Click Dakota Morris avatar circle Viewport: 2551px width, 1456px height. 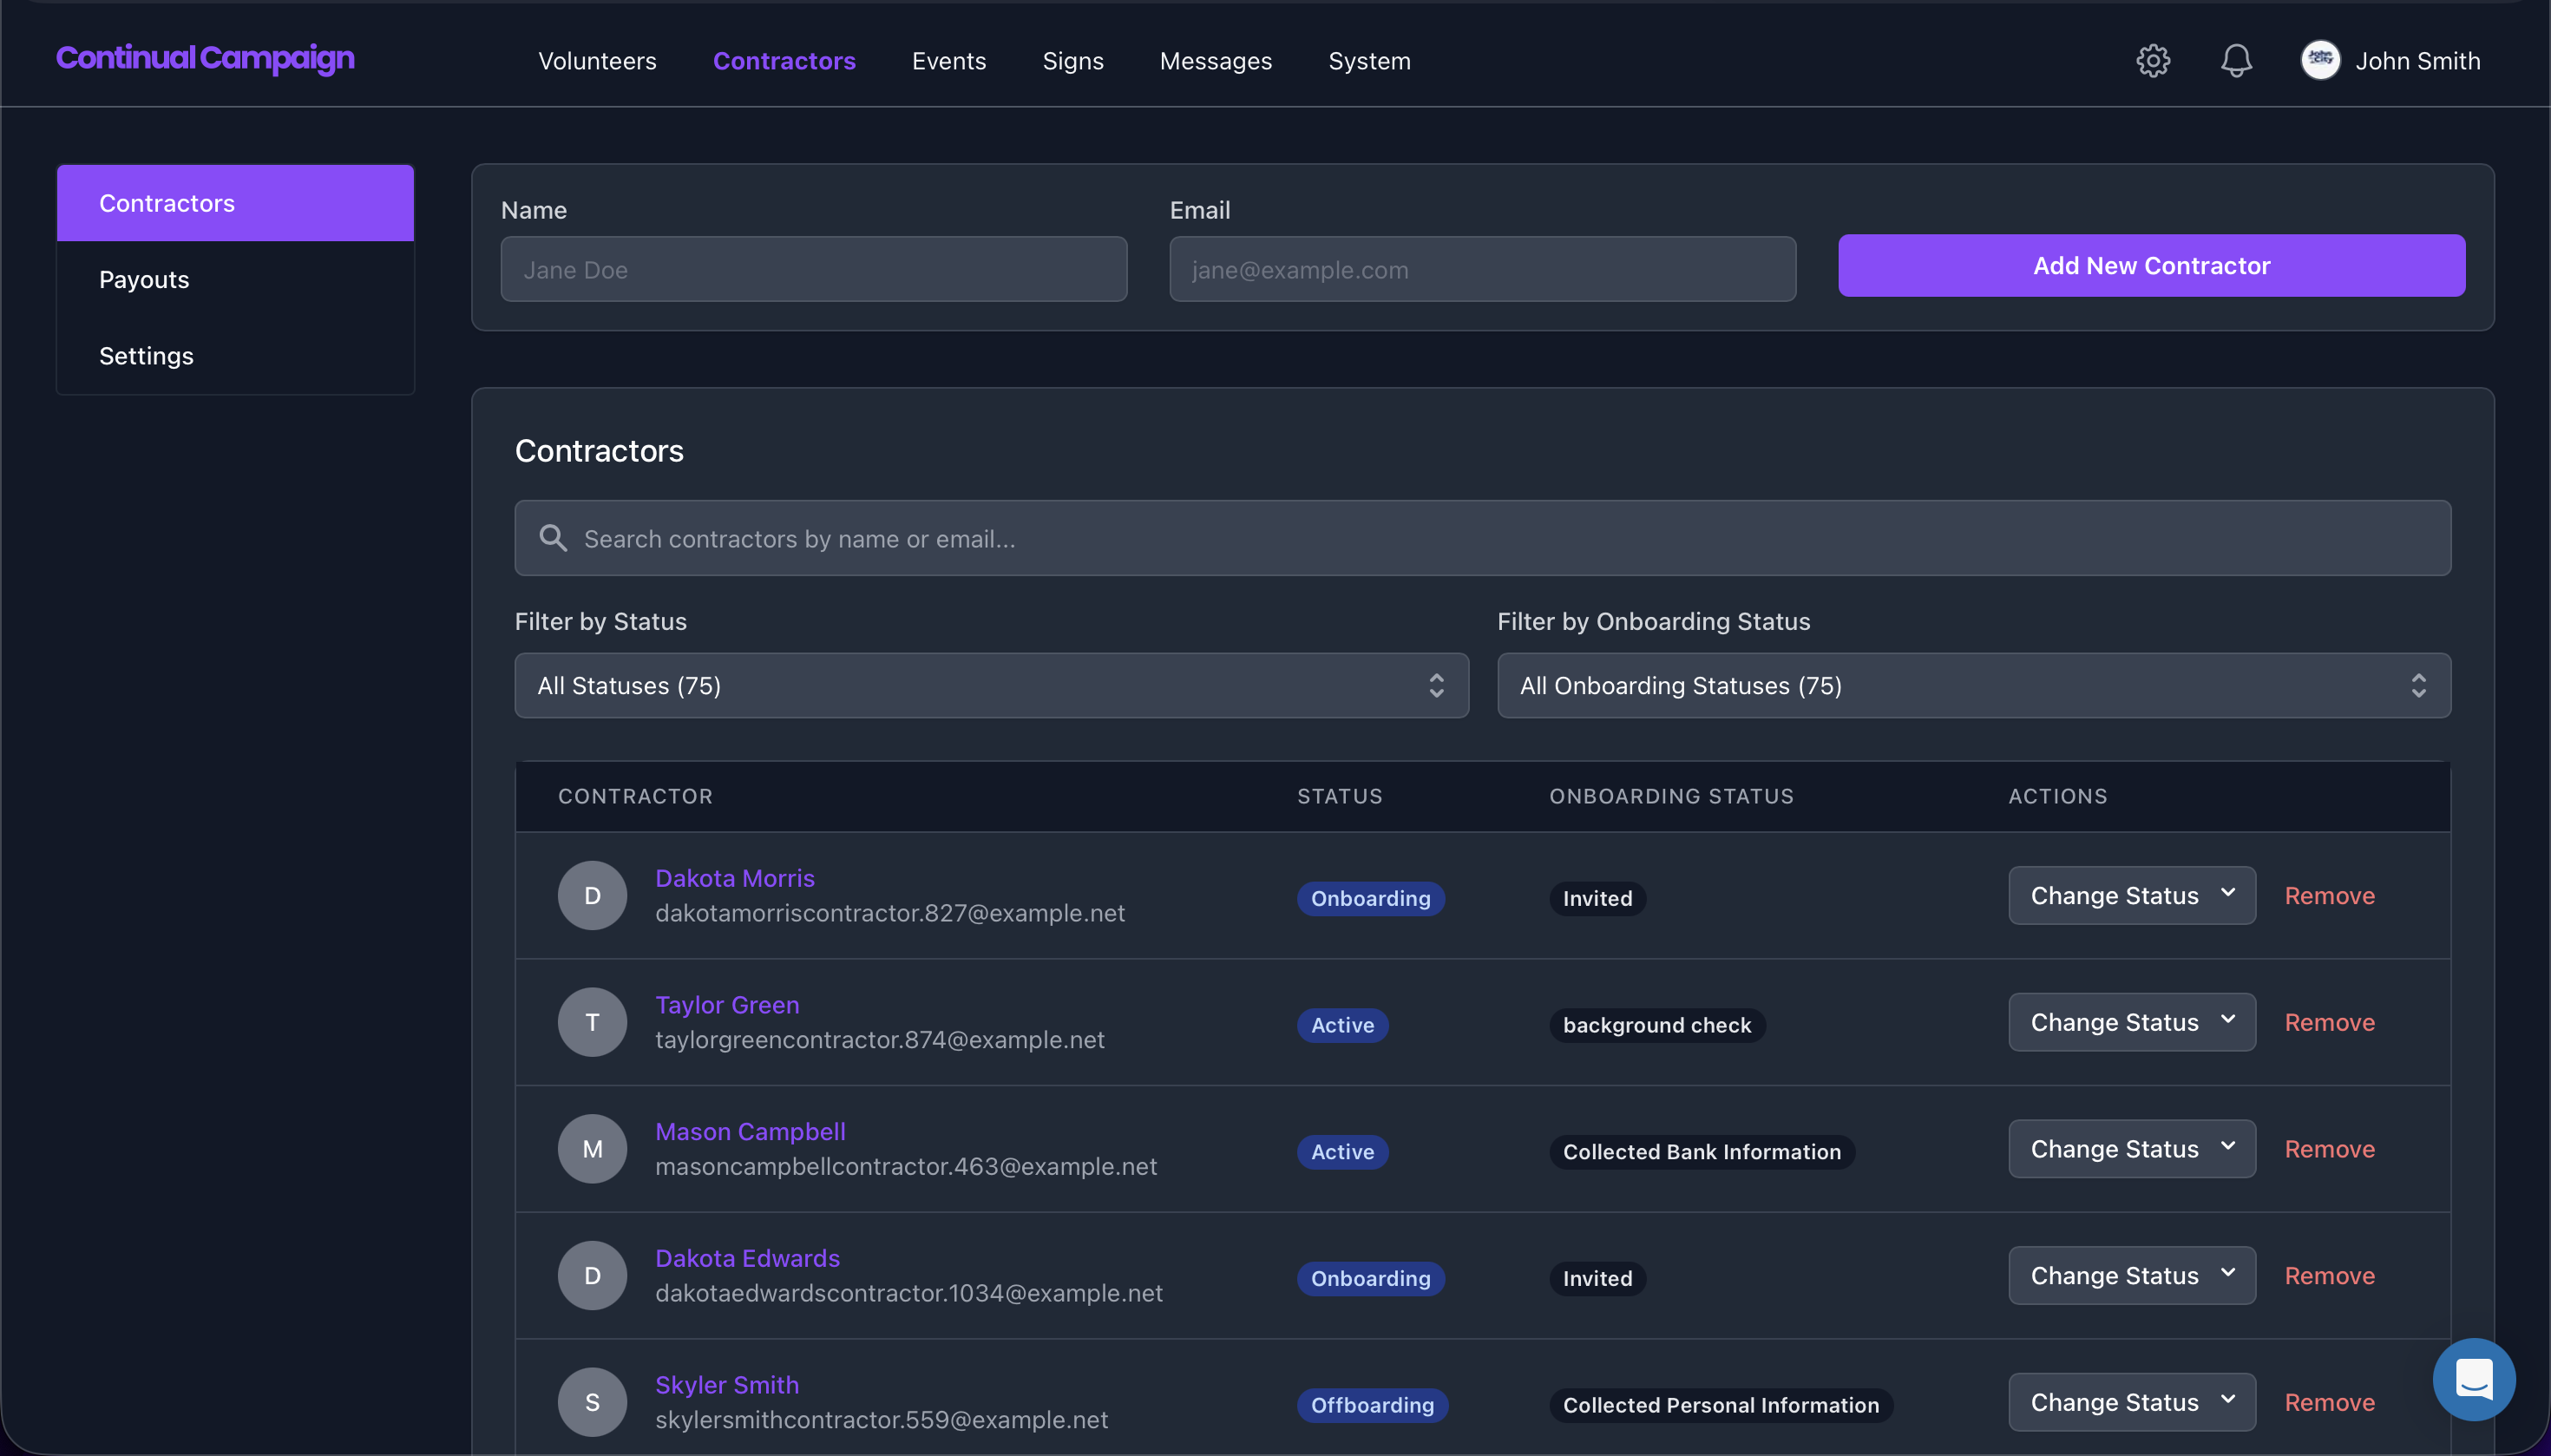coord(592,895)
